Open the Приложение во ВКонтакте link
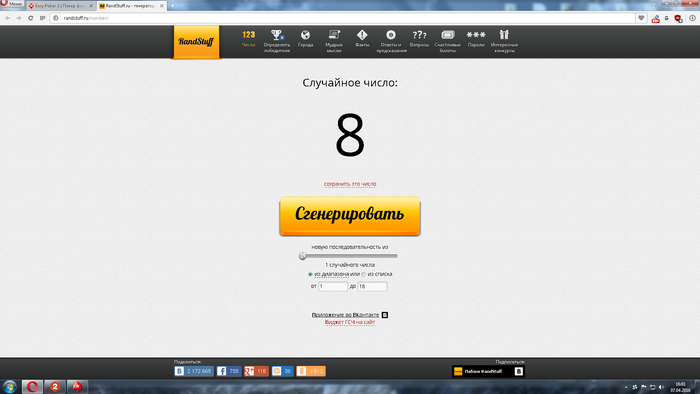 click(x=346, y=315)
